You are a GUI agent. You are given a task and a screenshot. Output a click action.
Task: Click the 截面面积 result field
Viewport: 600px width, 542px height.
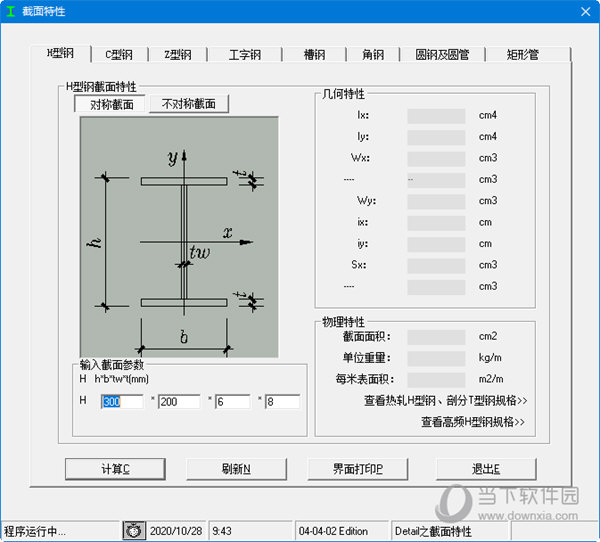pyautogui.click(x=436, y=337)
